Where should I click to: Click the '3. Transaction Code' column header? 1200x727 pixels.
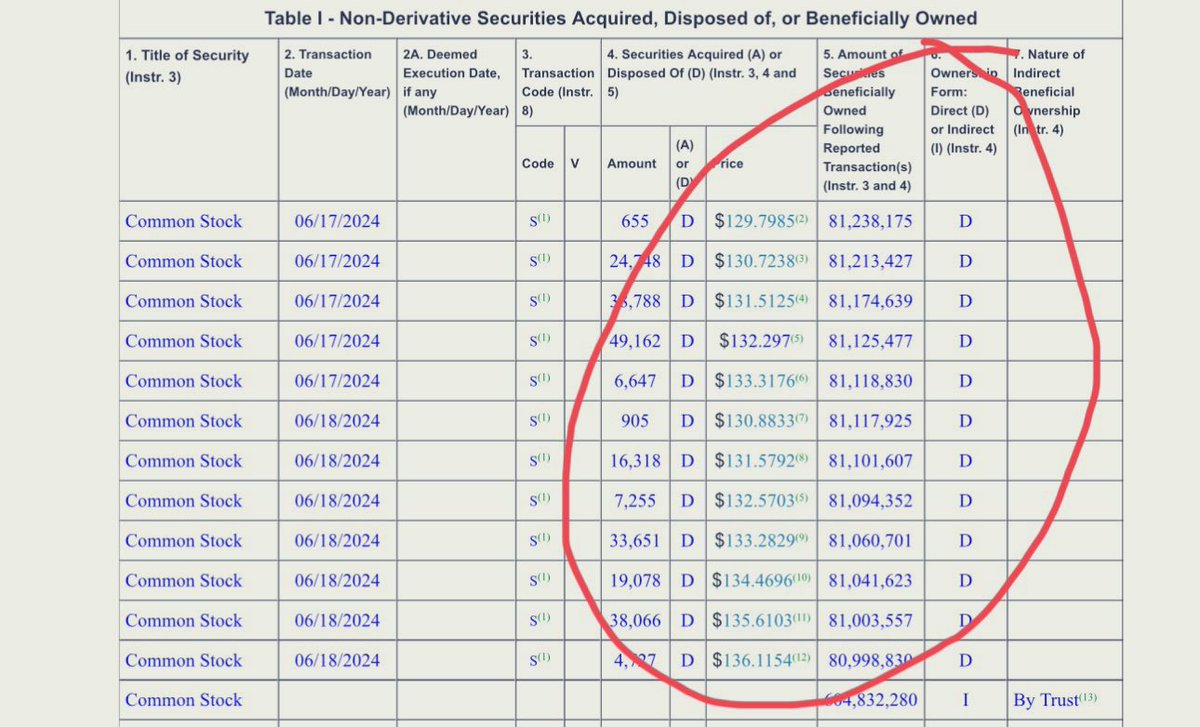558,82
